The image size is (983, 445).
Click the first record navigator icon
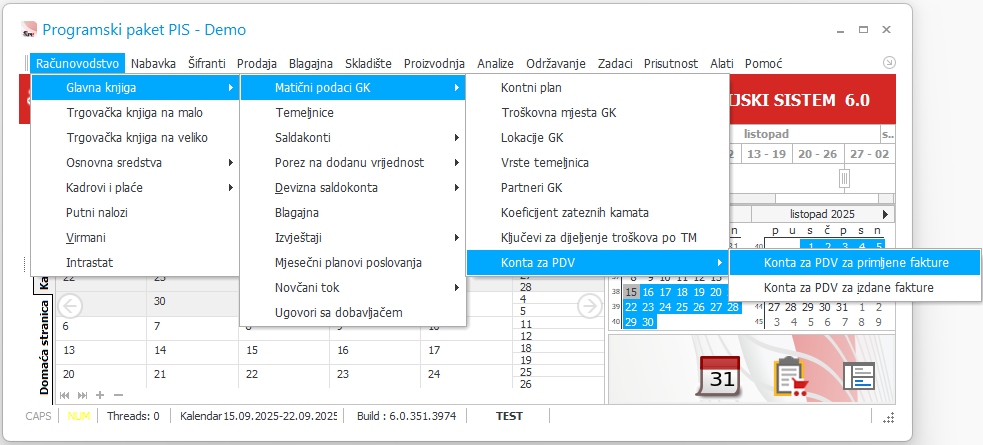pyautogui.click(x=64, y=395)
